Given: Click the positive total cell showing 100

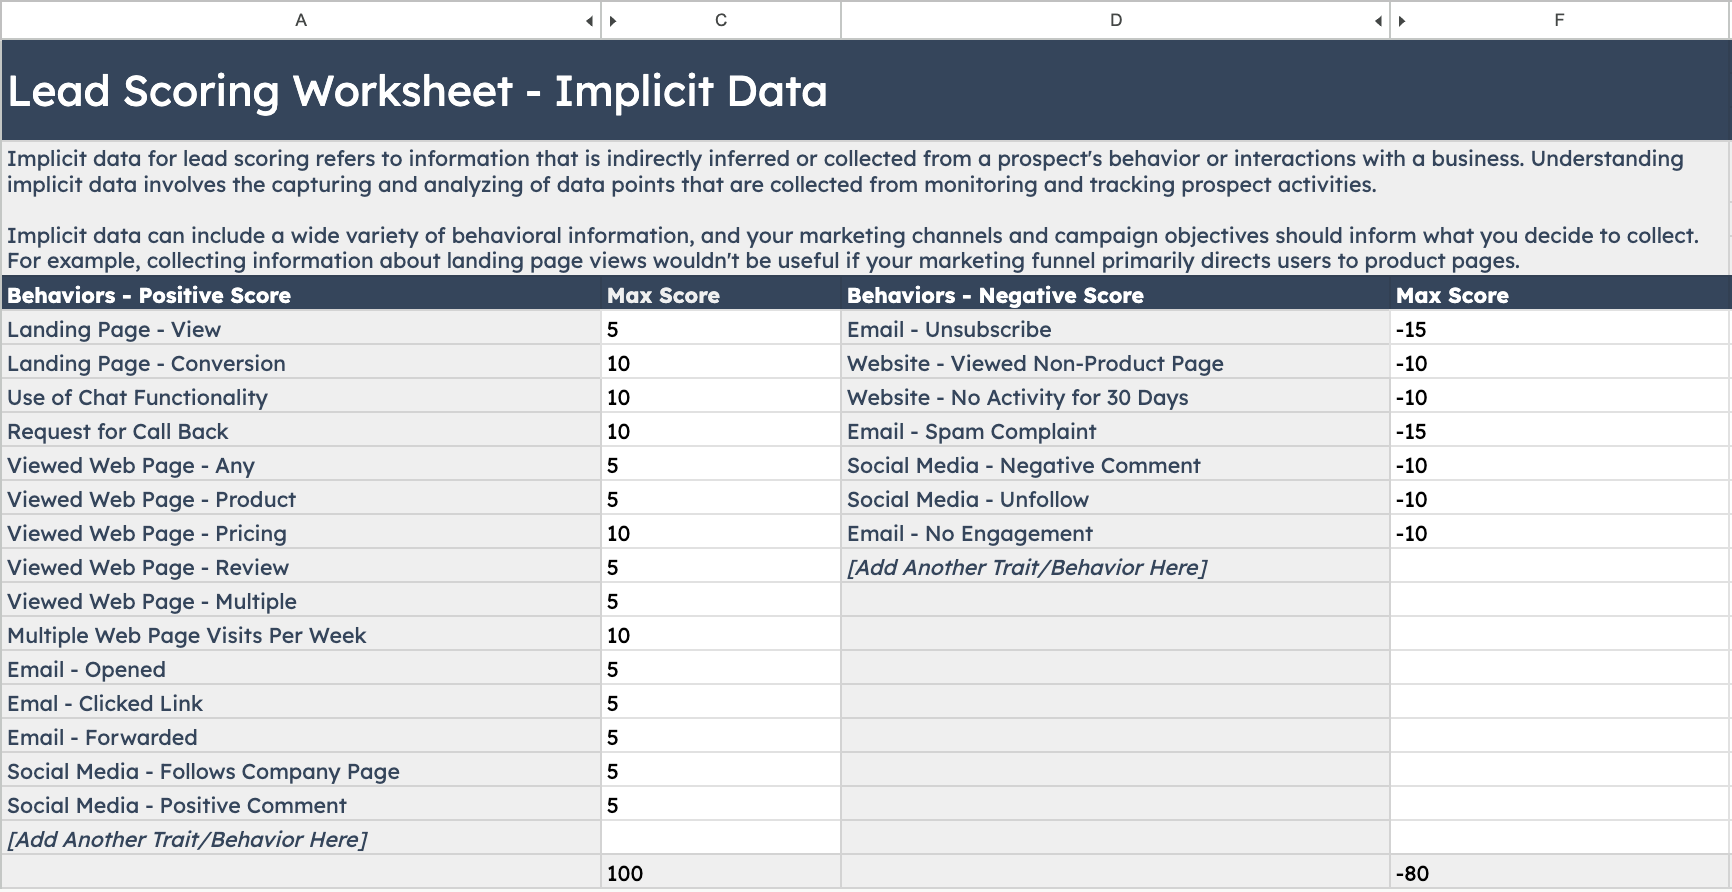Looking at the screenshot, I should 720,873.
